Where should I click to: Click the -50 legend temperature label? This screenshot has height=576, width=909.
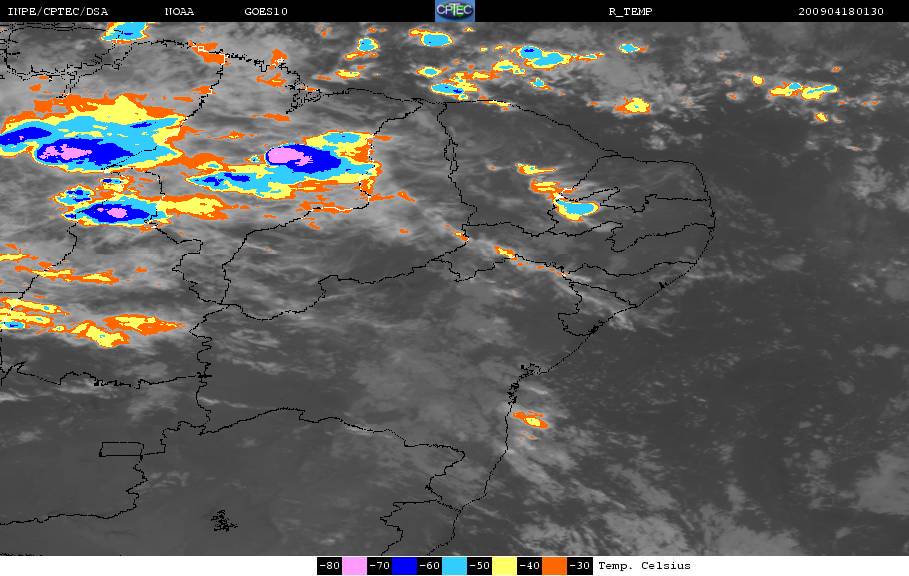[479, 566]
